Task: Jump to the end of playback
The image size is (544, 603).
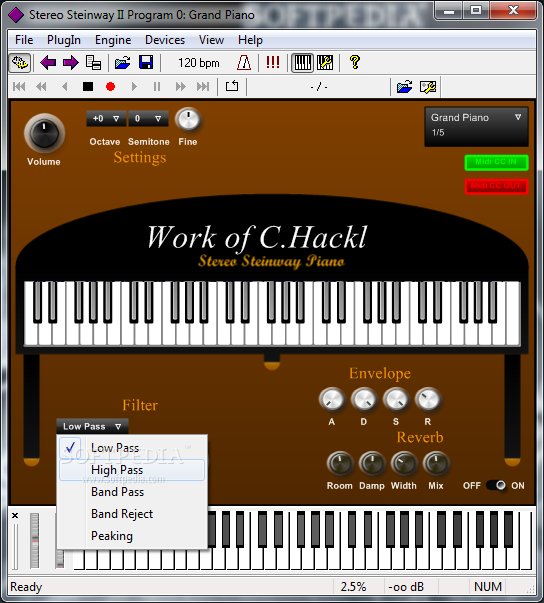Action: pyautogui.click(x=203, y=87)
